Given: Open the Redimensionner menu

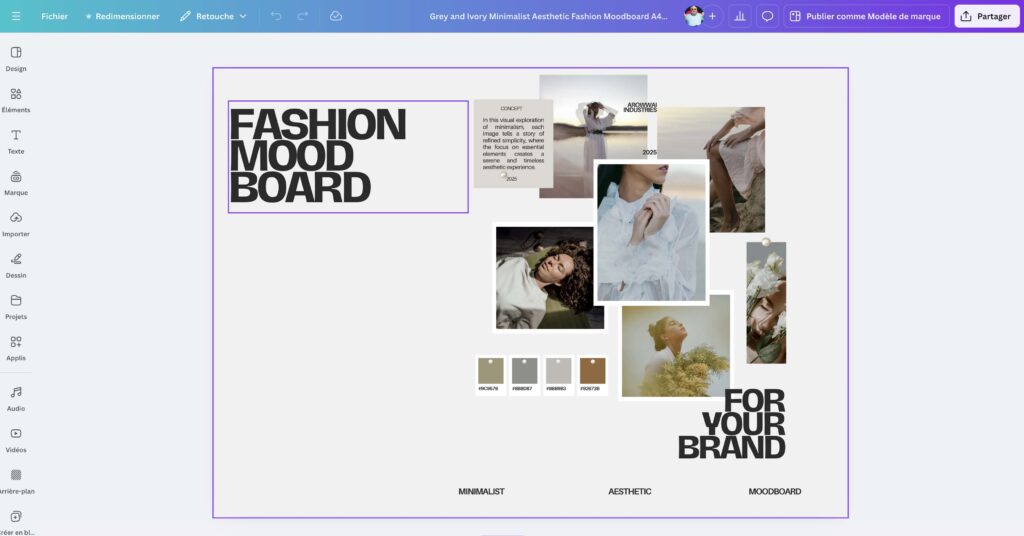Looking at the screenshot, I should click(122, 16).
